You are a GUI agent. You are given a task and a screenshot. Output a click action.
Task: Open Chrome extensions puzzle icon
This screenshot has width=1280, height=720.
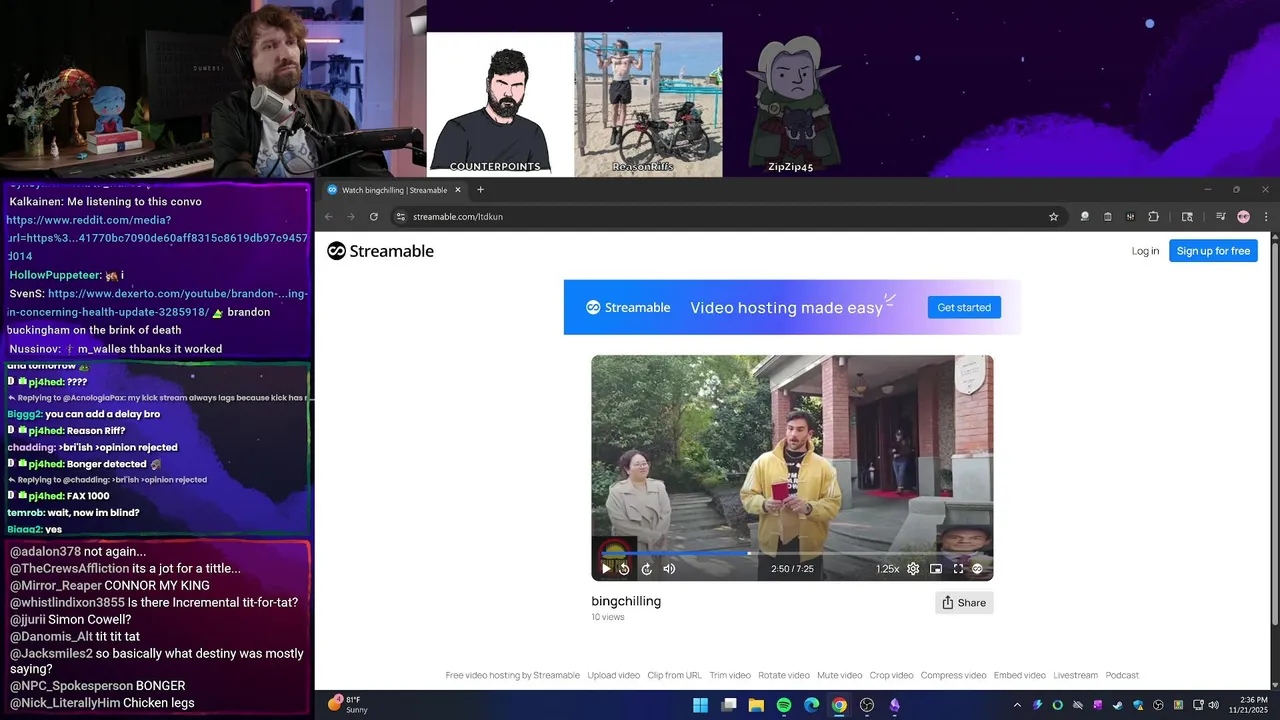1153,217
